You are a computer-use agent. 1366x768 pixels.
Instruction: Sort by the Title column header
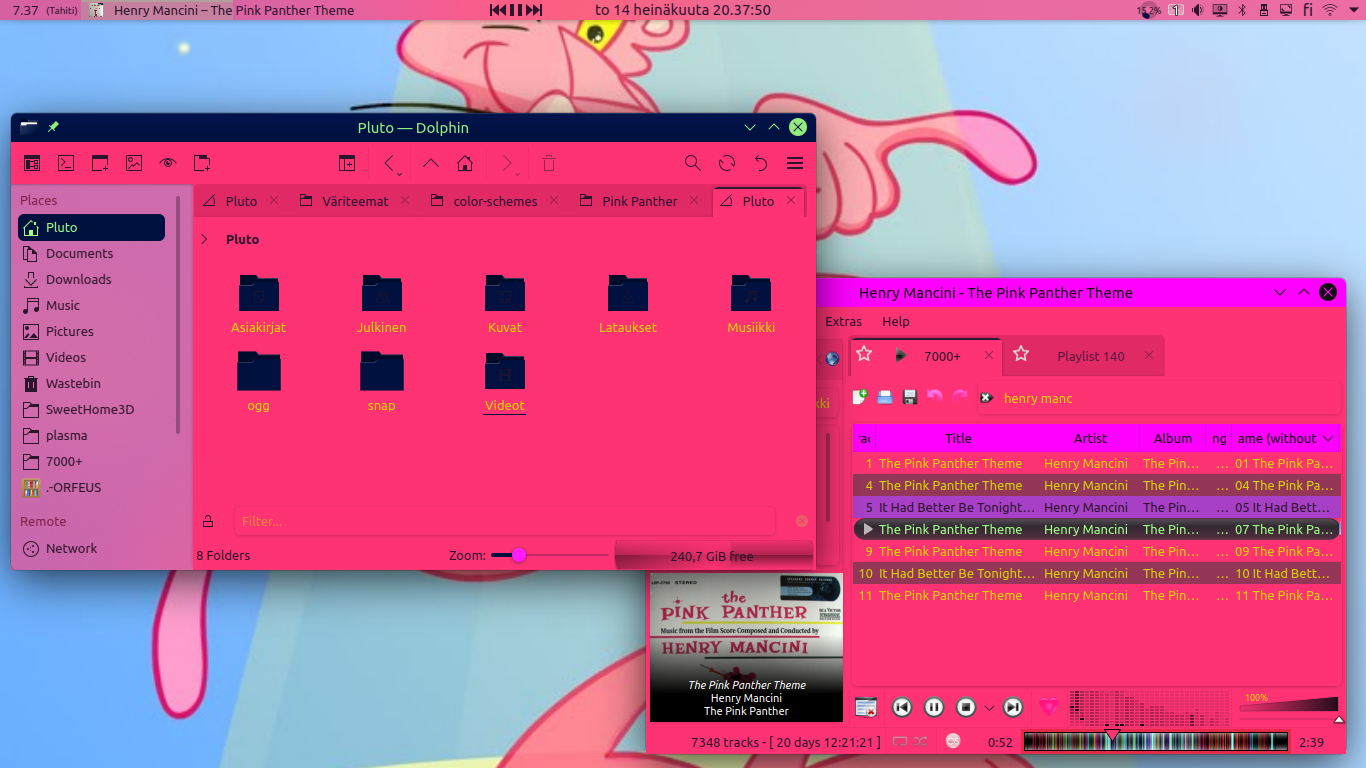[958, 438]
